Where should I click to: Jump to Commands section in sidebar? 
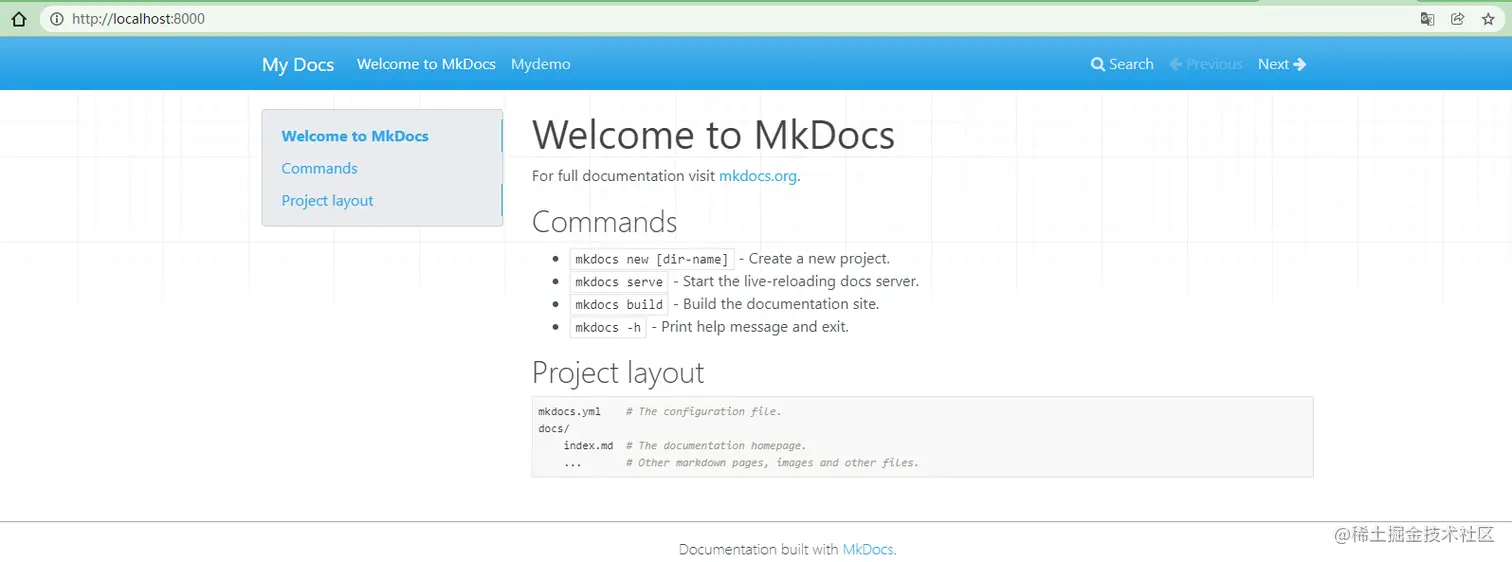(319, 168)
